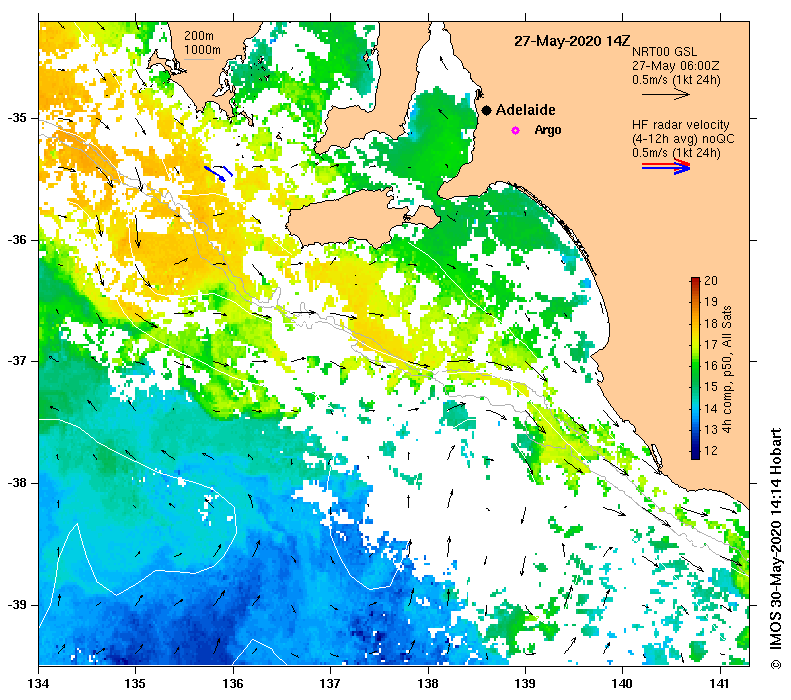Click the -35 latitude axis label
Viewport: 791px width, 700px height.
[16, 118]
